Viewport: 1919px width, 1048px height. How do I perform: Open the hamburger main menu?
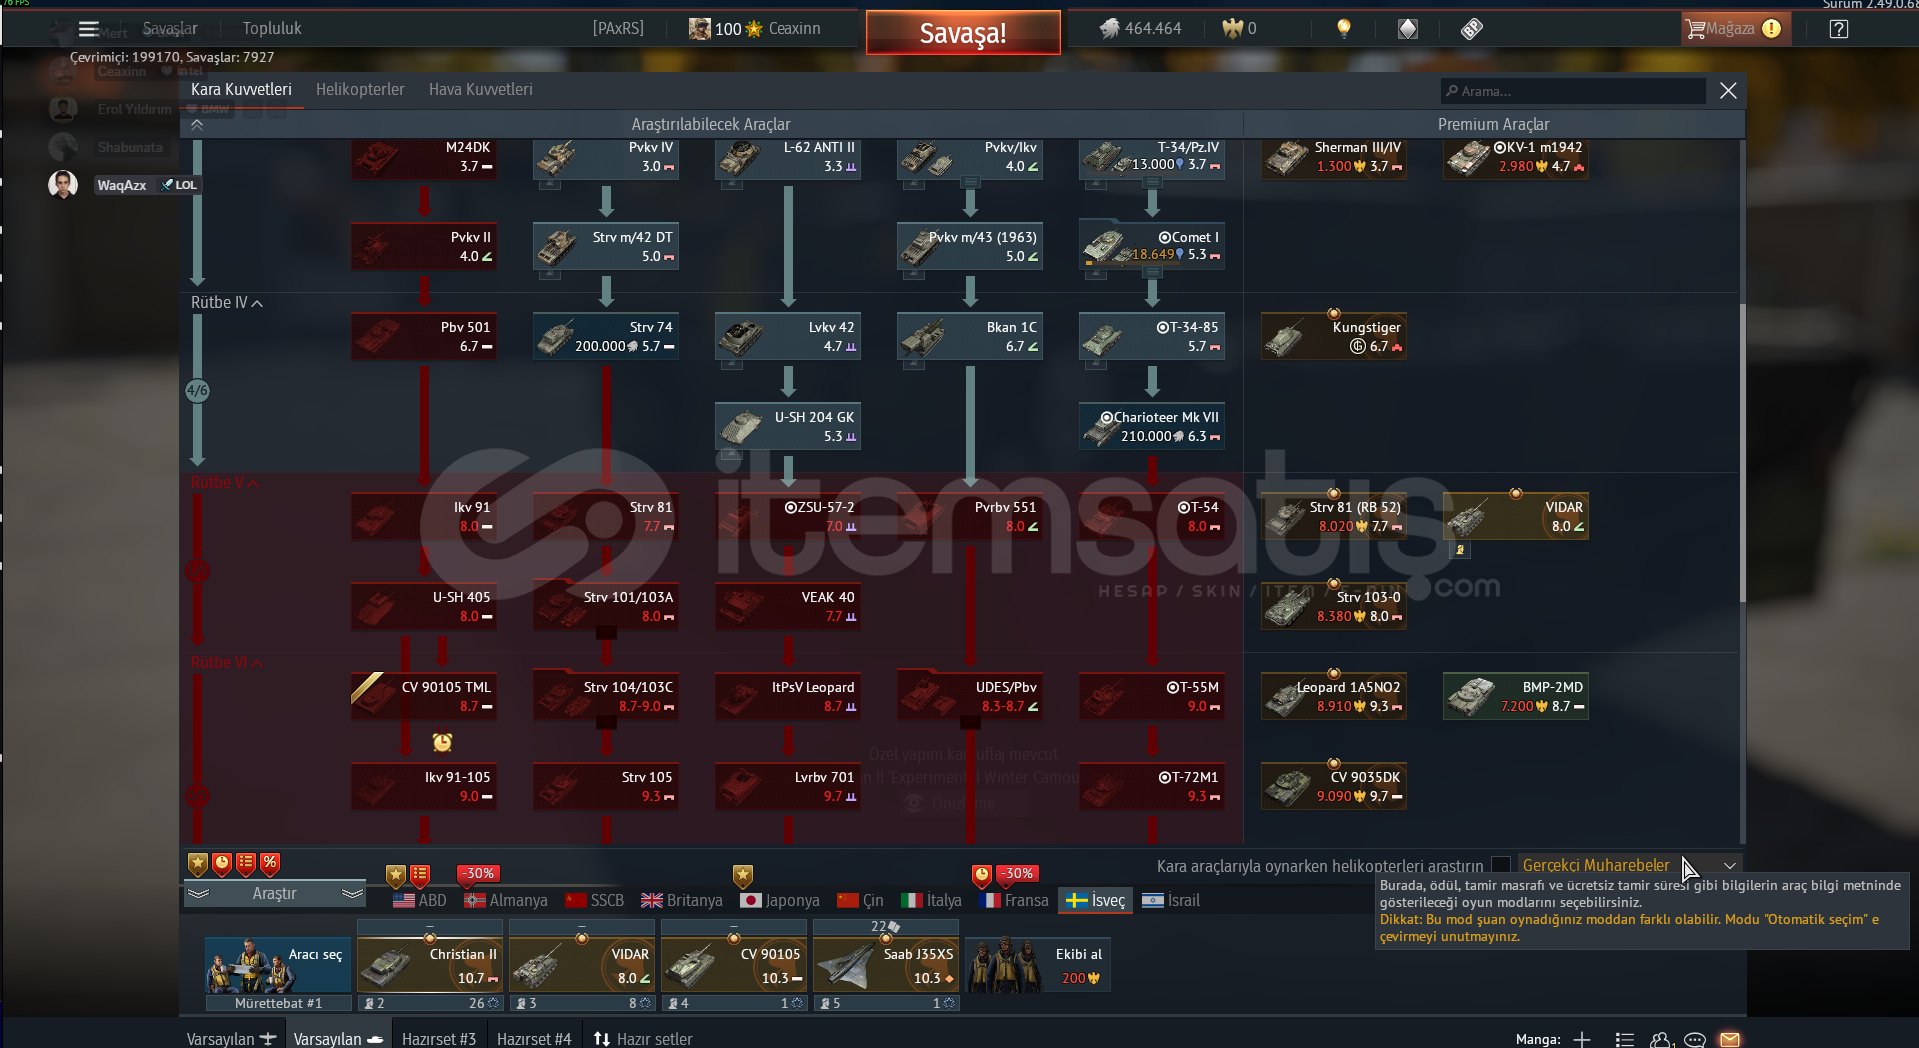point(89,29)
